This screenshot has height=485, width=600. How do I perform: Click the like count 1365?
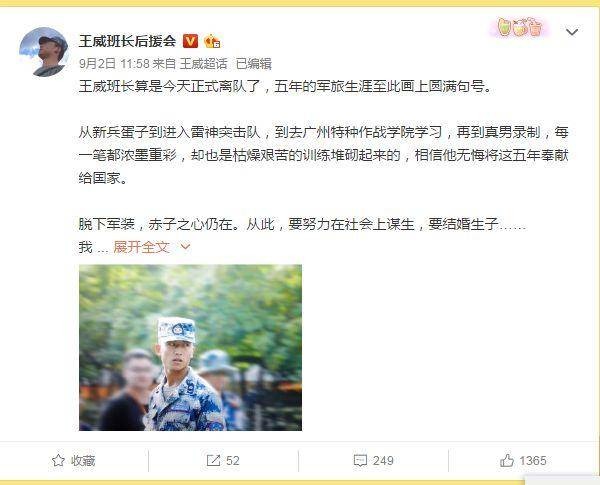coord(533,461)
